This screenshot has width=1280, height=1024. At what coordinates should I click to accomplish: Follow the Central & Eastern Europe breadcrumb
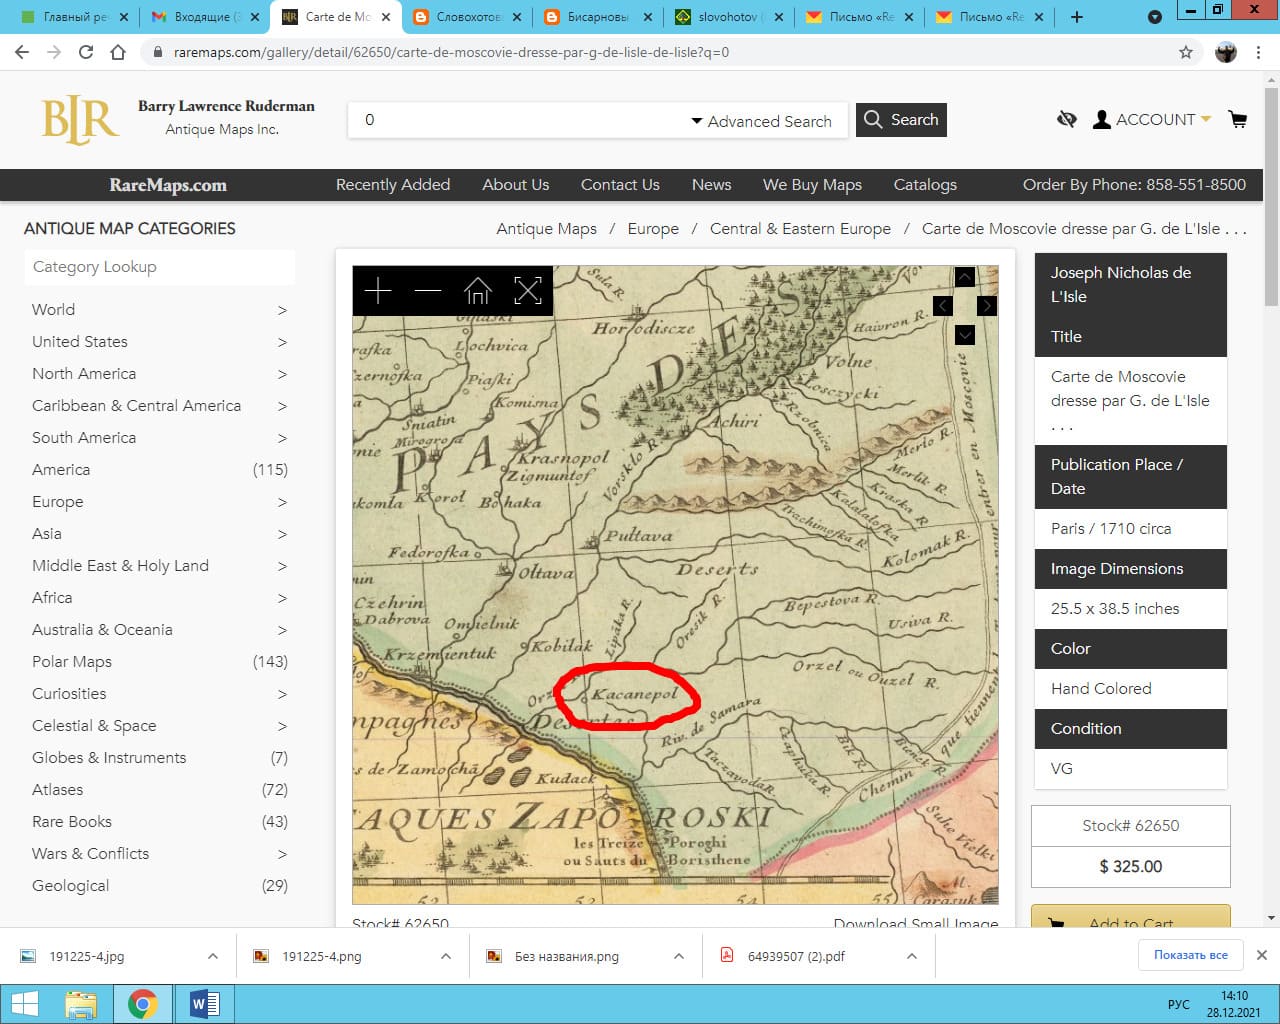(800, 229)
